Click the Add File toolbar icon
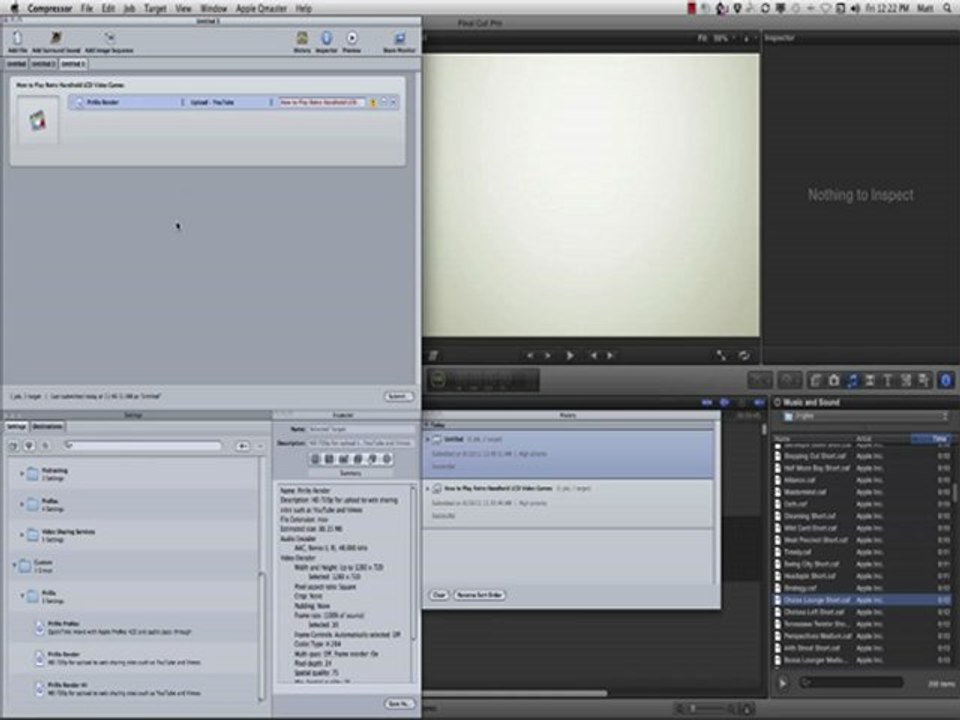This screenshot has width=960, height=720. pyautogui.click(x=17, y=38)
